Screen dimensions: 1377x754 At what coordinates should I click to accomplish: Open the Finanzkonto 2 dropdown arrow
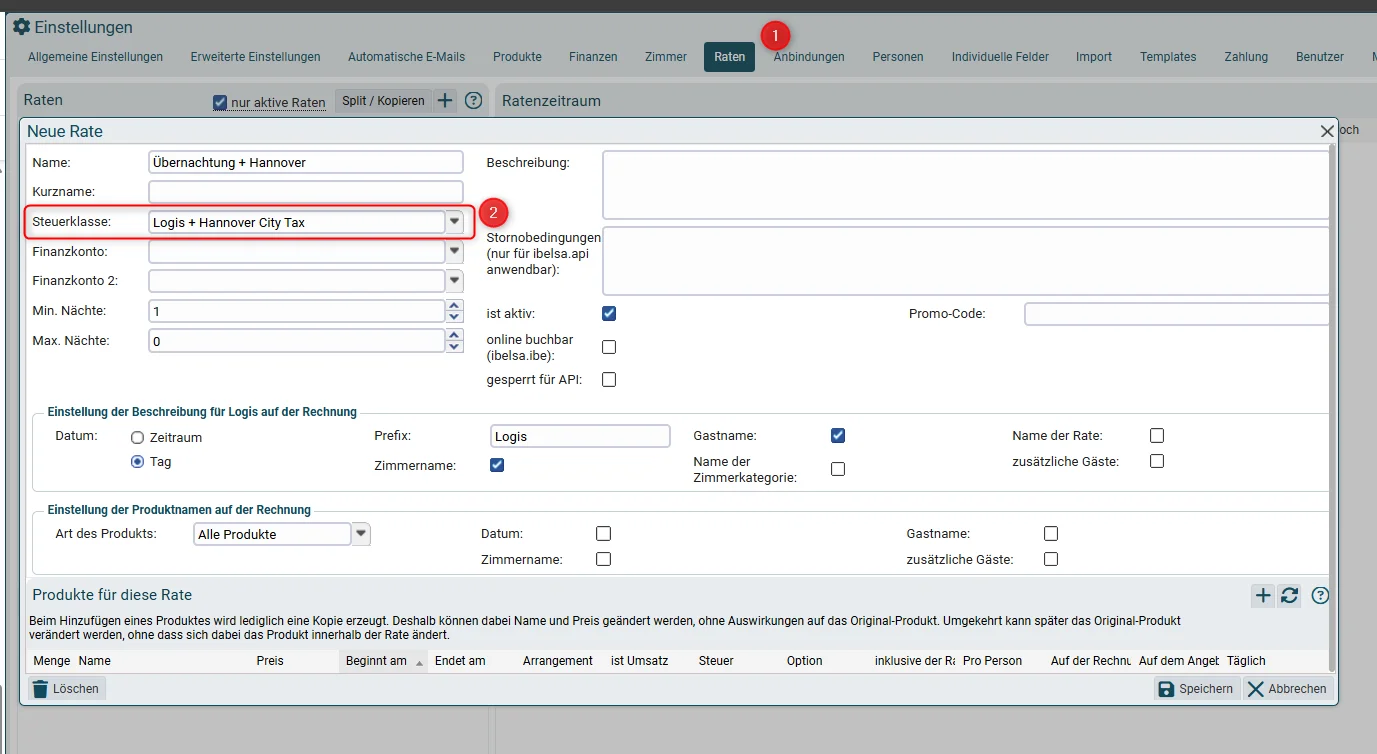click(x=455, y=281)
